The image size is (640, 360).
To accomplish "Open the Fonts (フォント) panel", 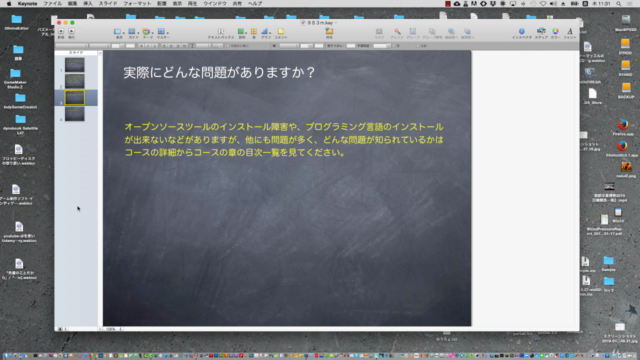I will (570, 31).
